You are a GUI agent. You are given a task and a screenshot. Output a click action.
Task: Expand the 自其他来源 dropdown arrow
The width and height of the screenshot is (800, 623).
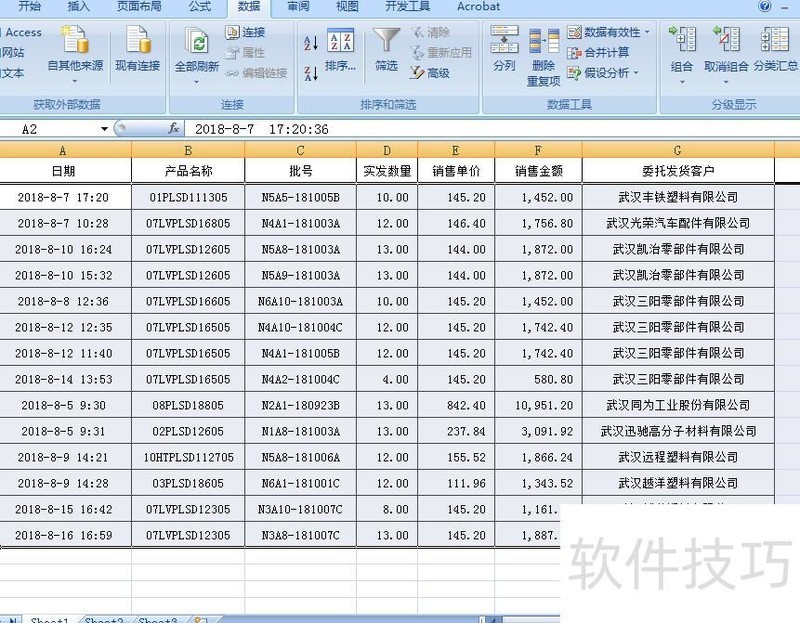pyautogui.click(x=76, y=82)
